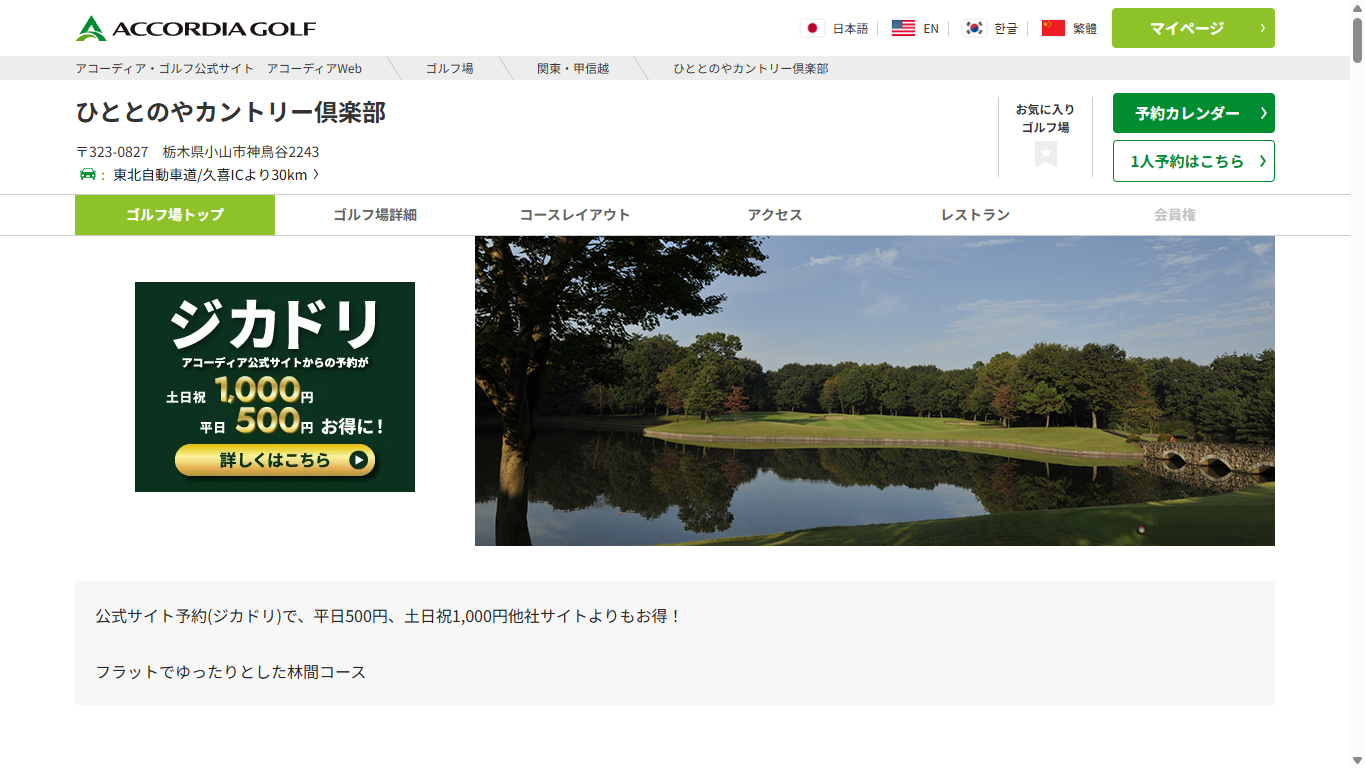Click the golf course pond photo
1365x768 pixels.
[x=875, y=391]
